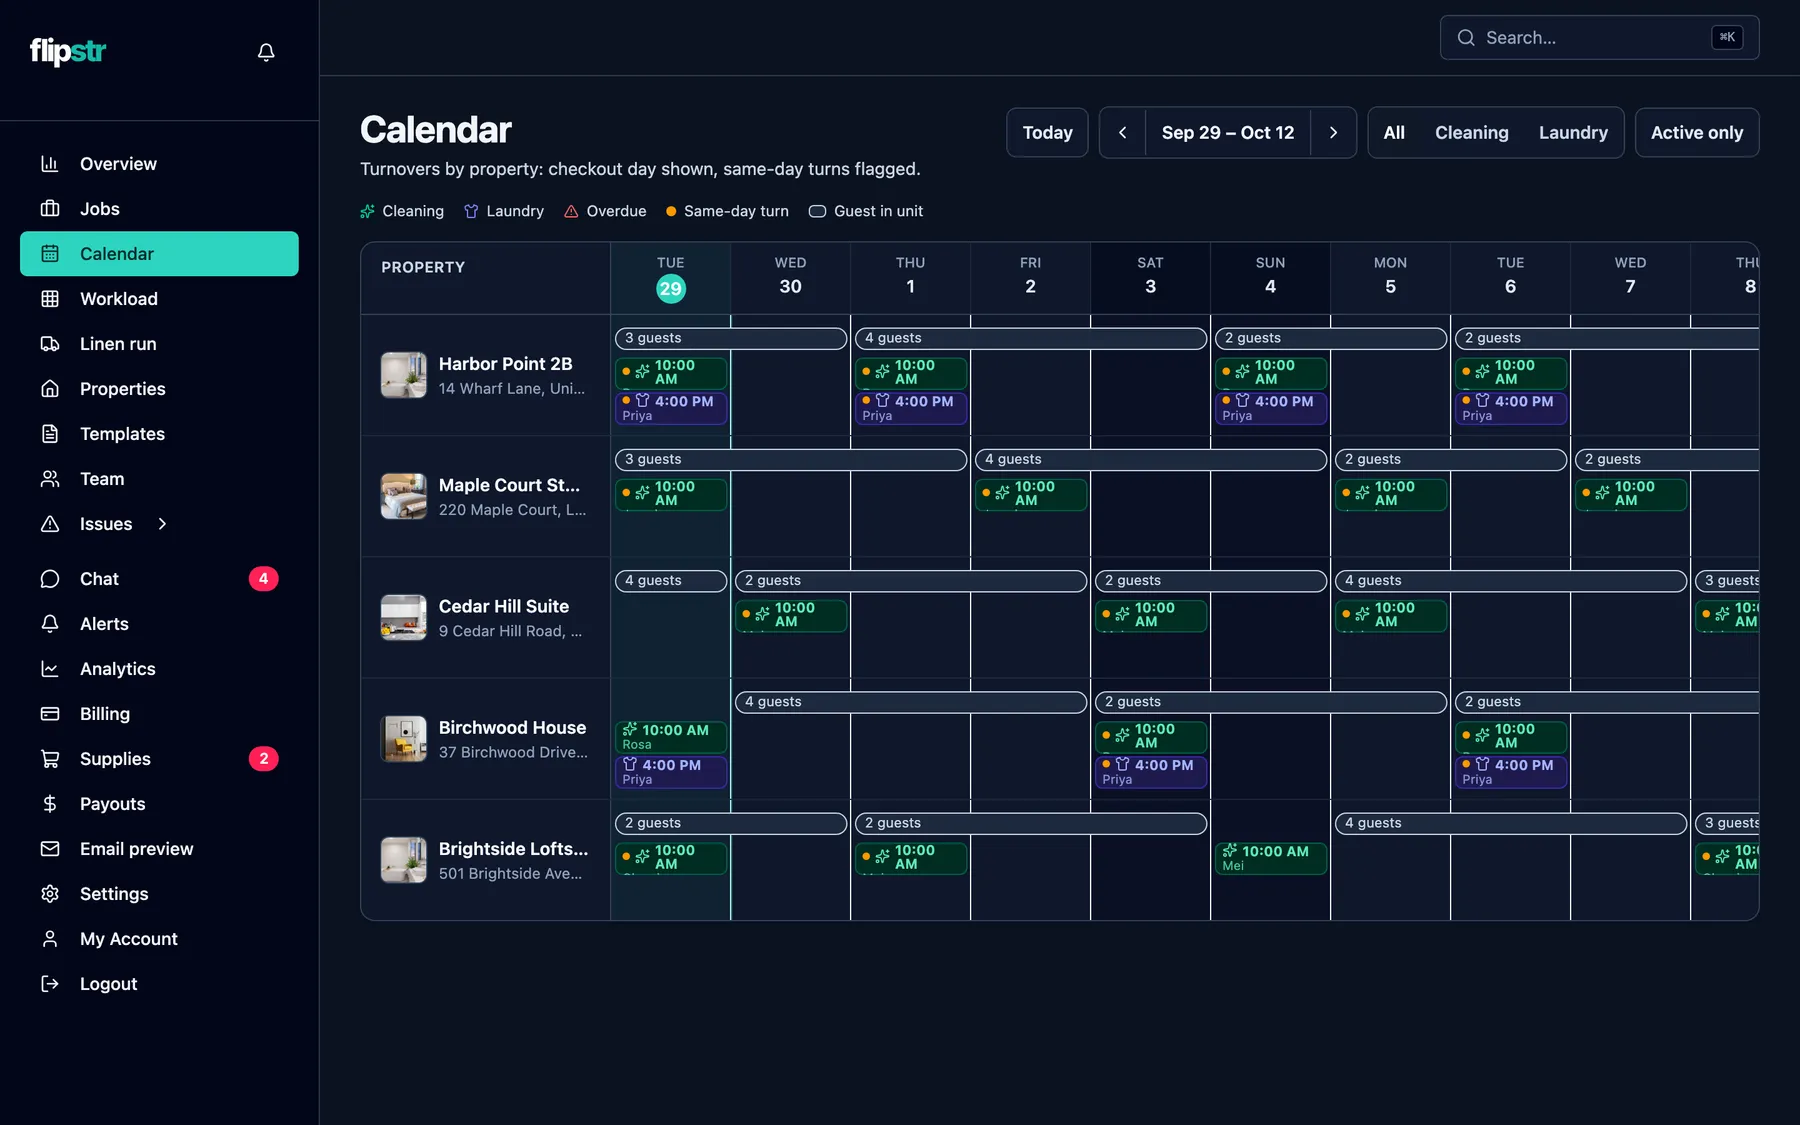Click the flipstr logo
Screen dimensions: 1800x1125
68,51
